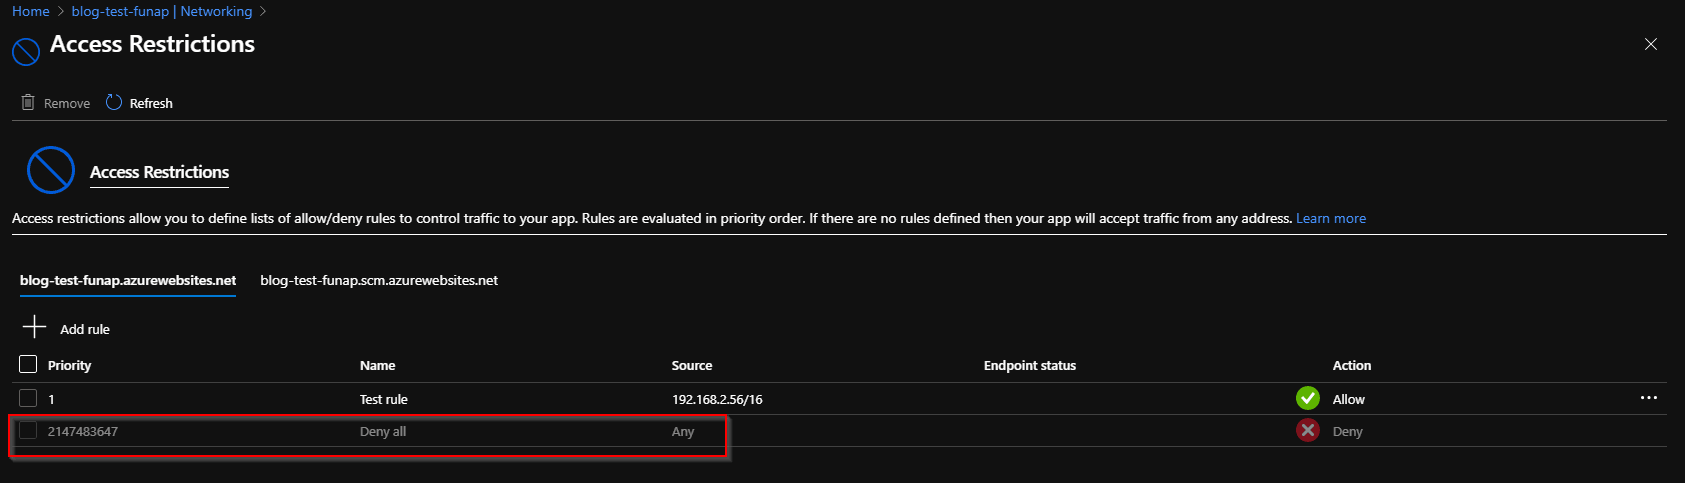
Task: Check the box for Deny all rule
Action: pyautogui.click(x=28, y=430)
